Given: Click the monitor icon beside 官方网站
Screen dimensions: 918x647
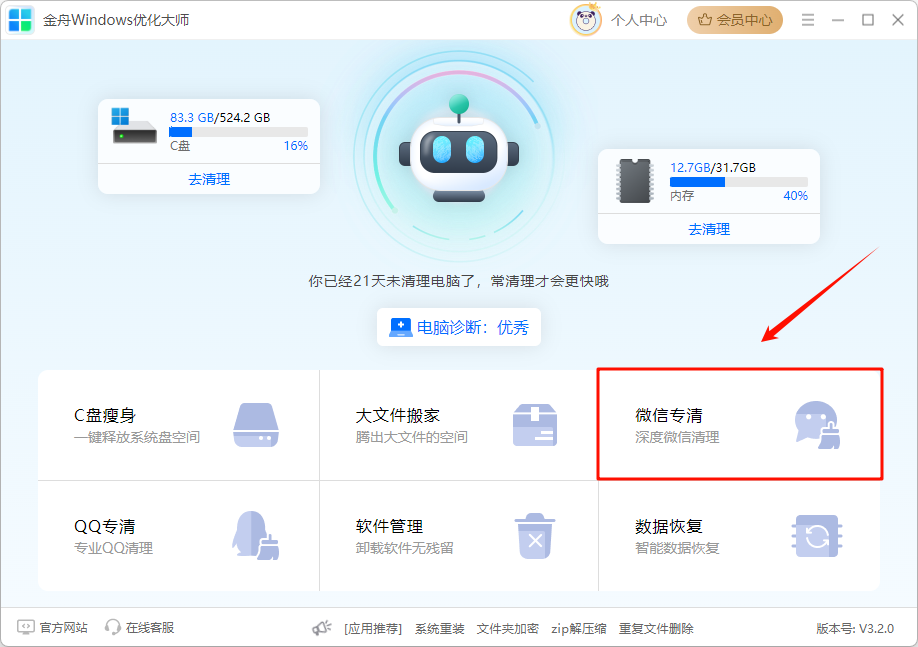Looking at the screenshot, I should click(26, 627).
